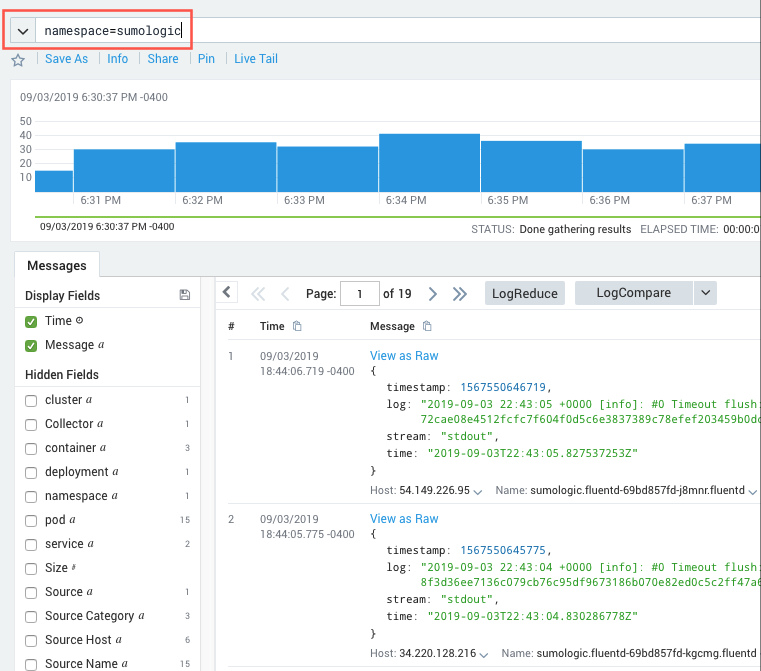Jump to the last results page
Screen dimensions: 761x671
[x=460, y=294]
